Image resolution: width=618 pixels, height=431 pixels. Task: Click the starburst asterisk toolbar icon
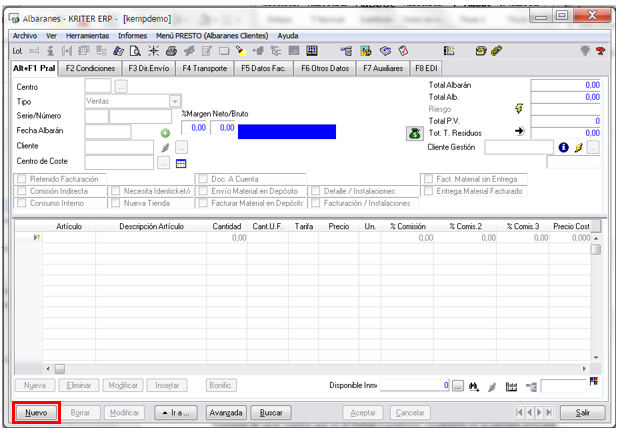153,51
